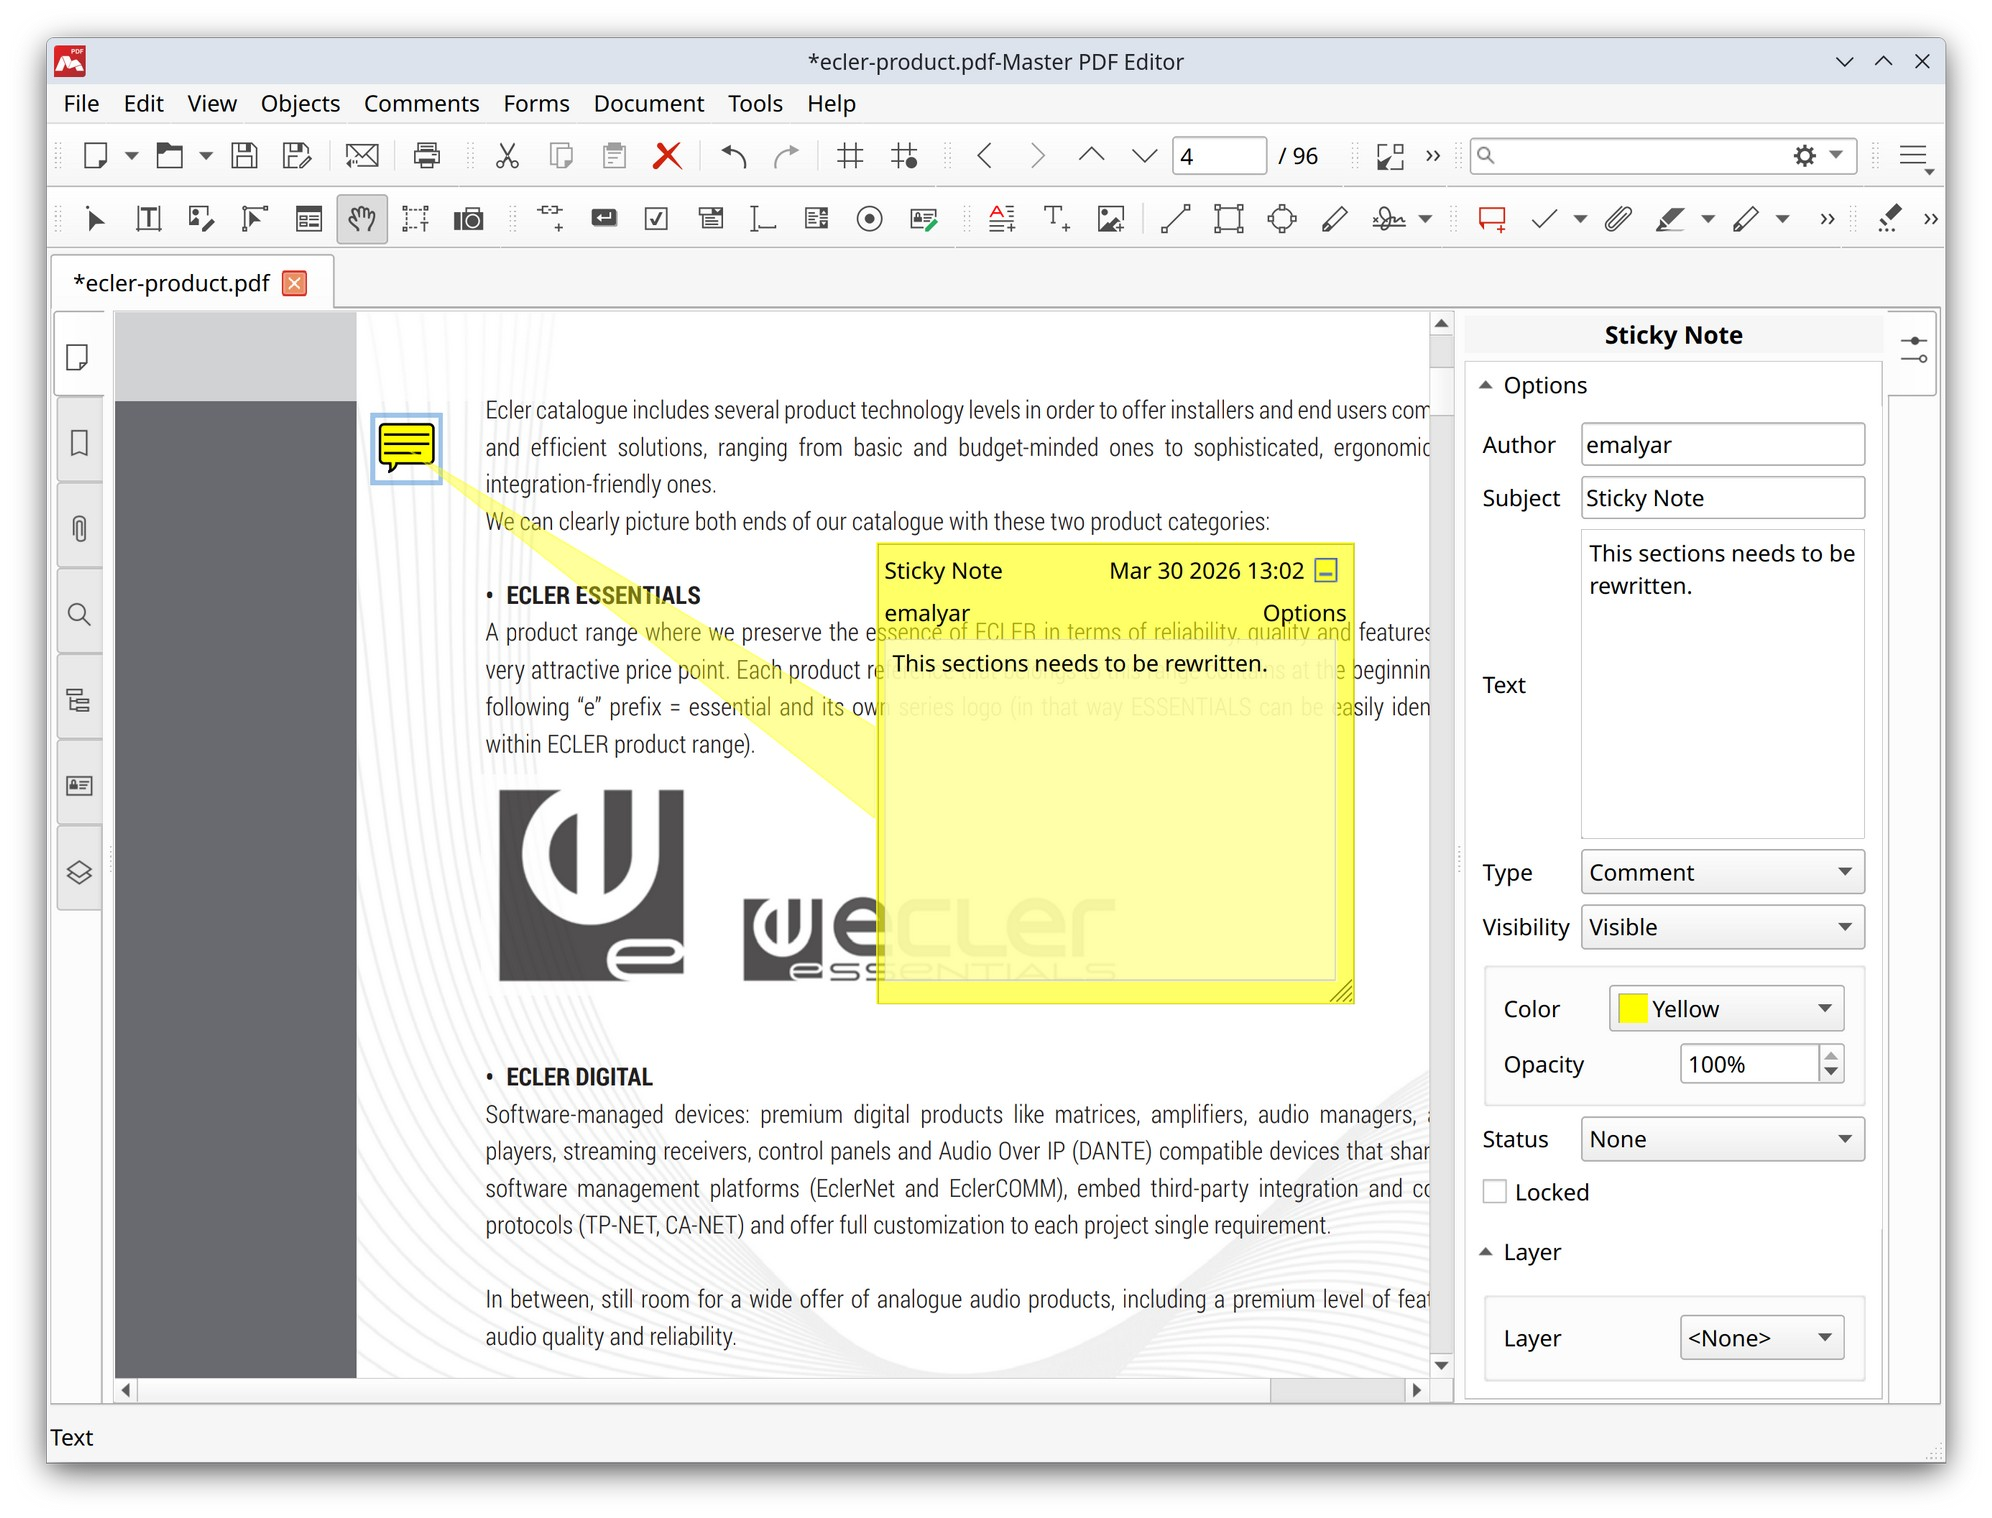Click the Save document icon
The image size is (1992, 1518).
(x=244, y=155)
